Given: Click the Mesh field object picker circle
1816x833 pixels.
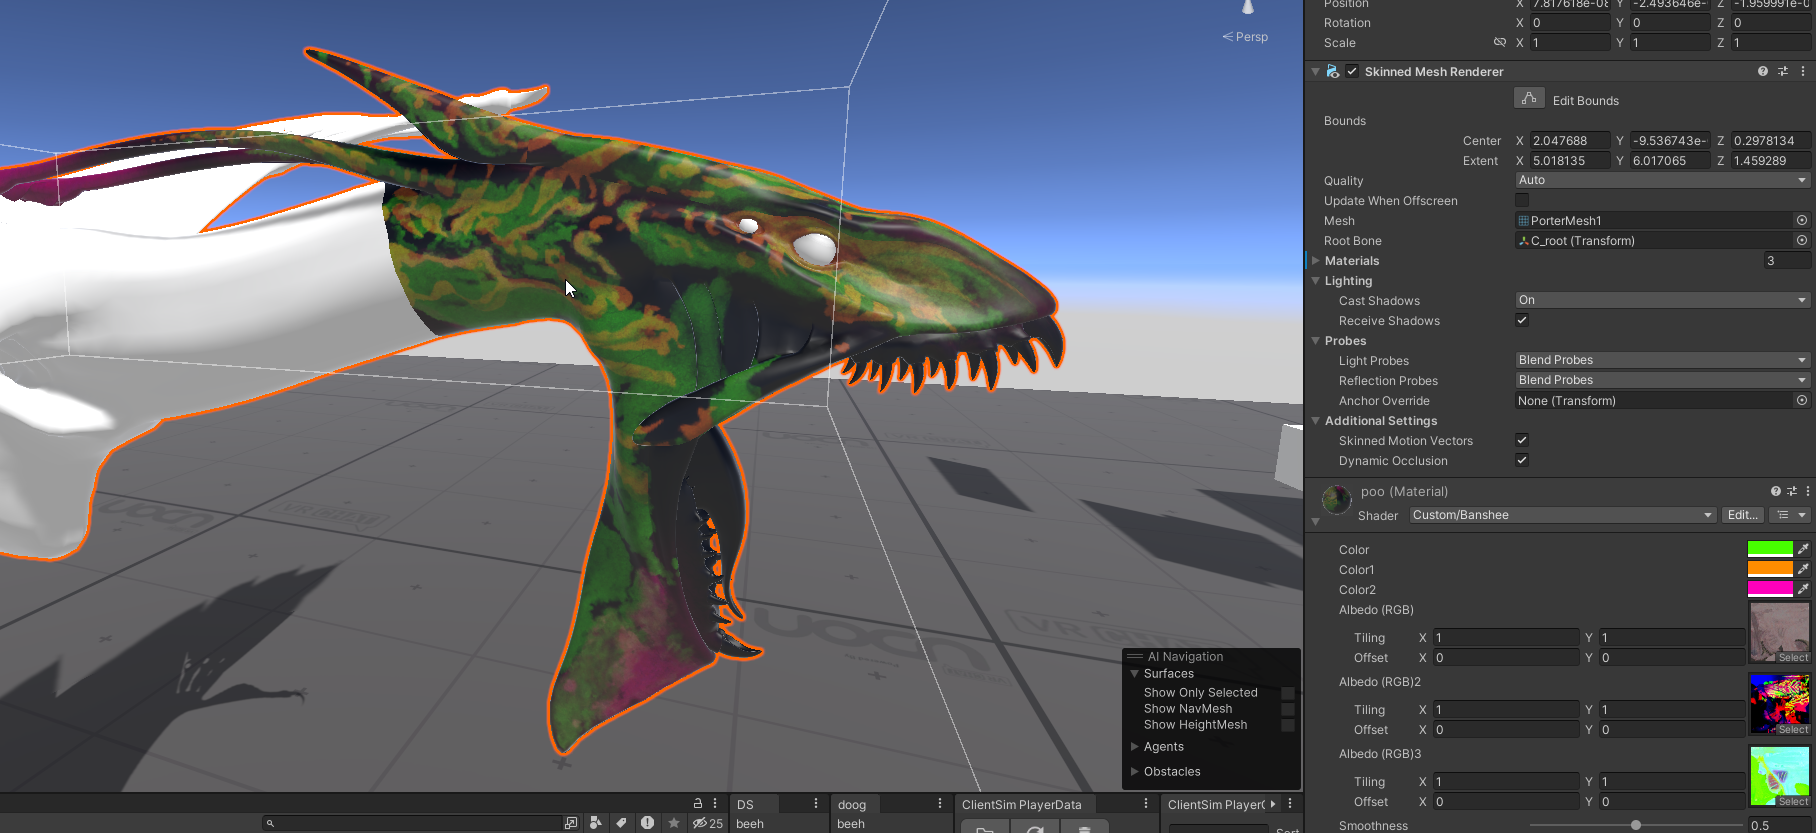Looking at the screenshot, I should (1802, 221).
